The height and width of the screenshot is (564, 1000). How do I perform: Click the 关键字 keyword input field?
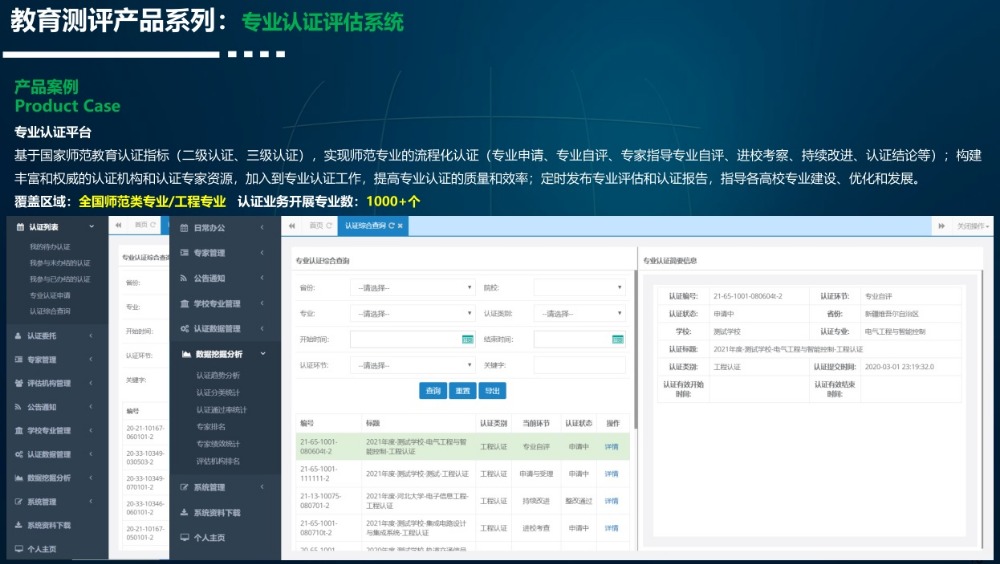click(x=579, y=365)
